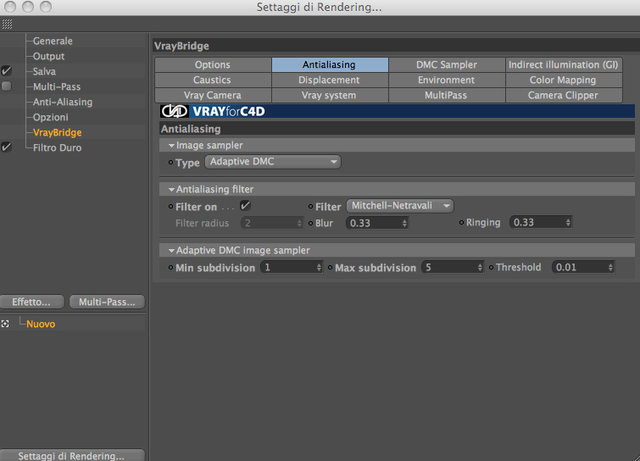Screen dimensions: 640x461
Task: Click the VrayBridge panel heading
Action: tap(182, 46)
